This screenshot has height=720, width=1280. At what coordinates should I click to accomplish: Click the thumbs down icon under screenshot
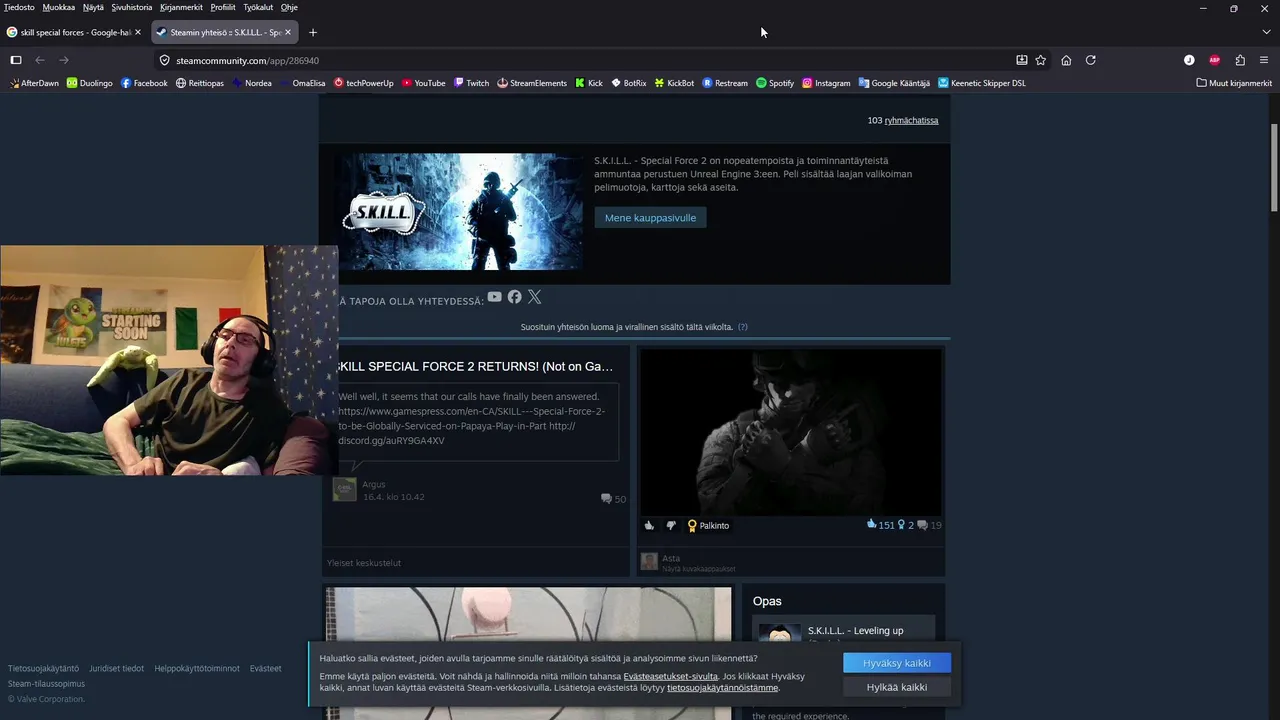[671, 525]
